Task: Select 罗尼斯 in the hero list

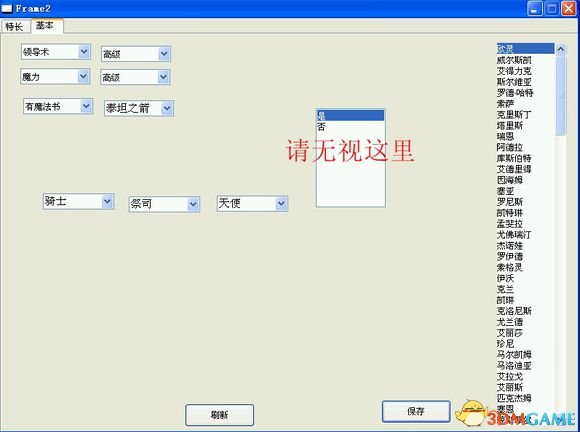Action: pos(525,202)
